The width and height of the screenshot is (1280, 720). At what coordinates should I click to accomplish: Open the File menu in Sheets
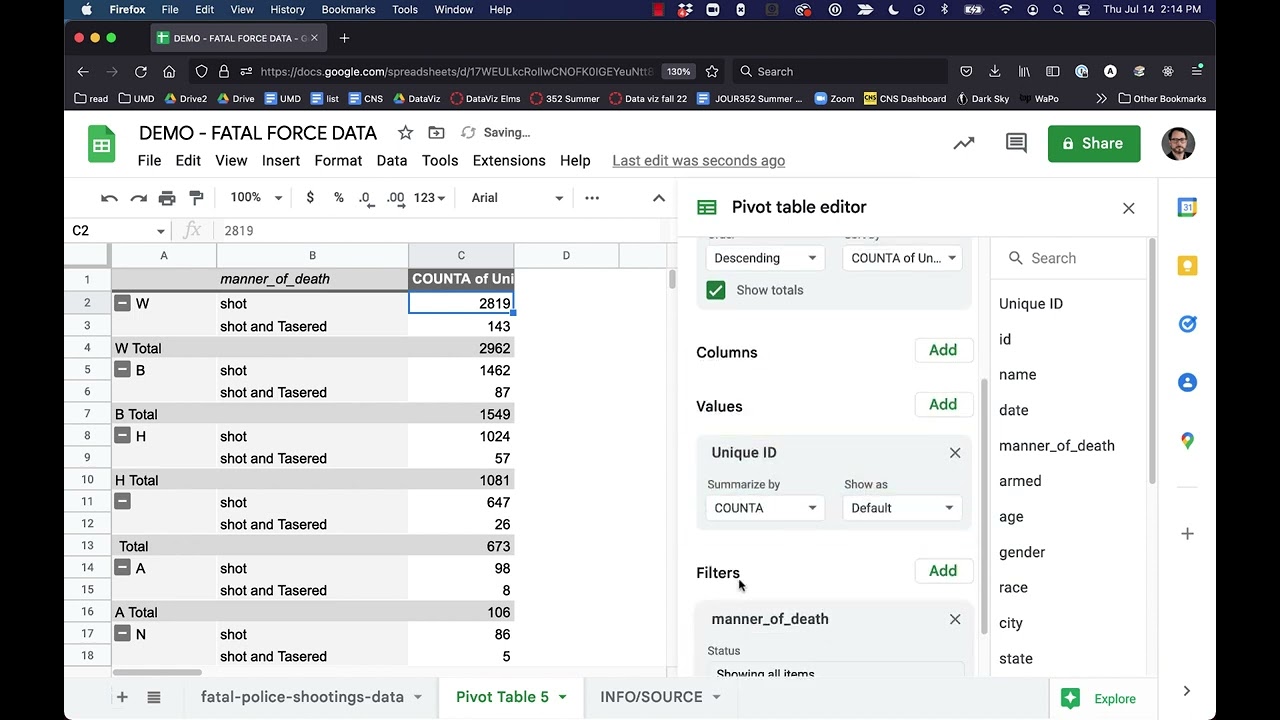click(149, 160)
